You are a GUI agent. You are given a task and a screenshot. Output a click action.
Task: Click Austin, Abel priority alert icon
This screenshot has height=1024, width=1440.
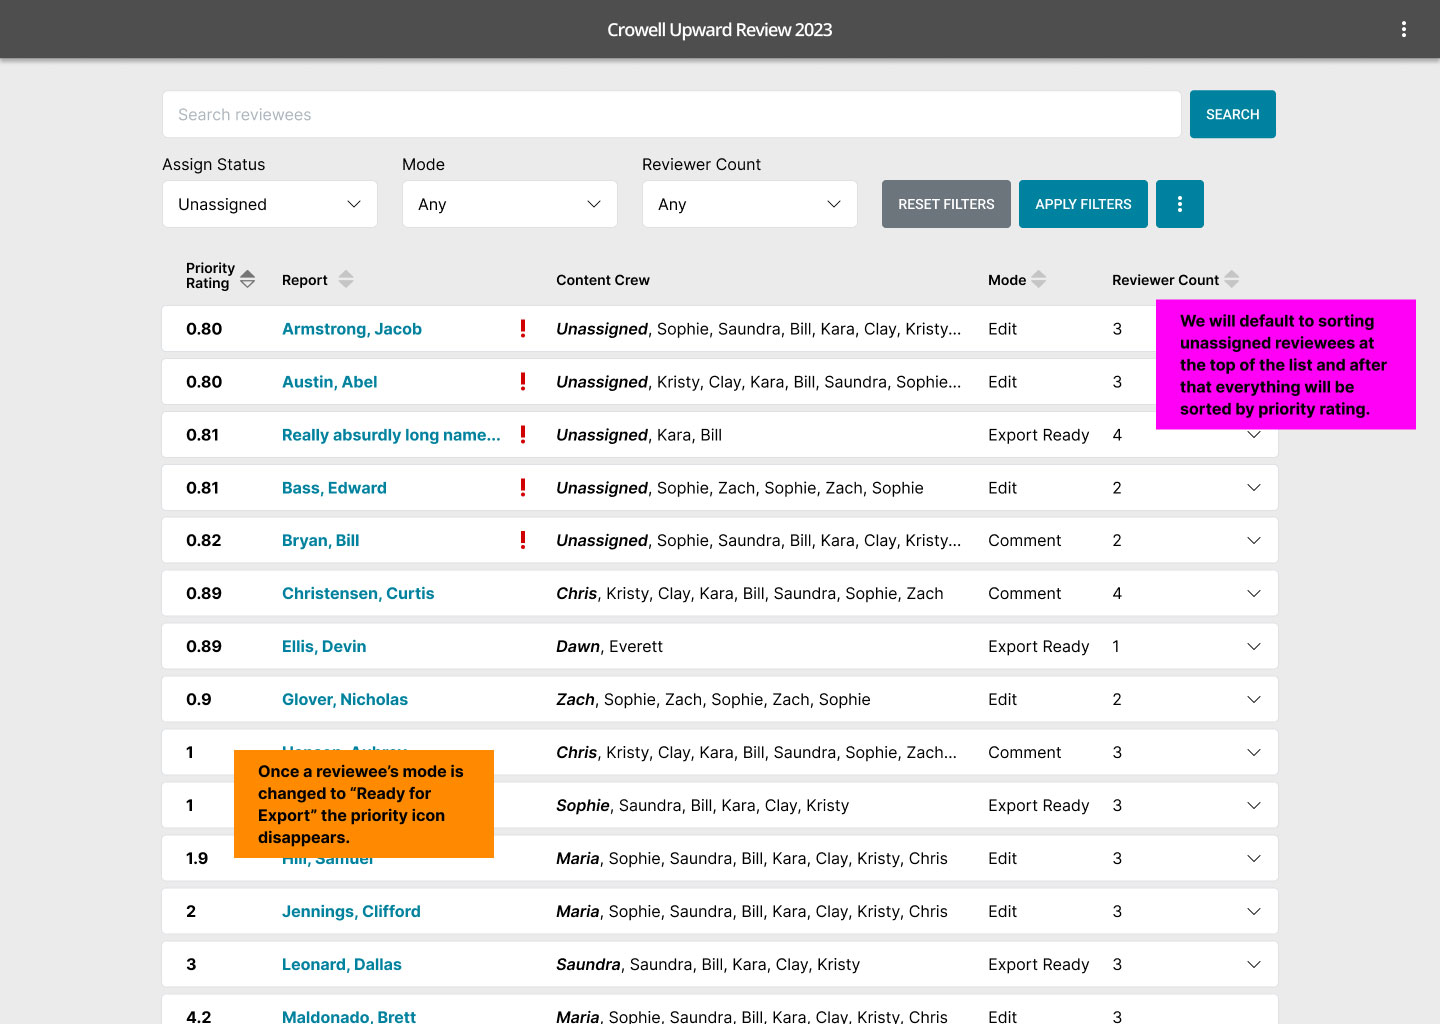pos(523,381)
